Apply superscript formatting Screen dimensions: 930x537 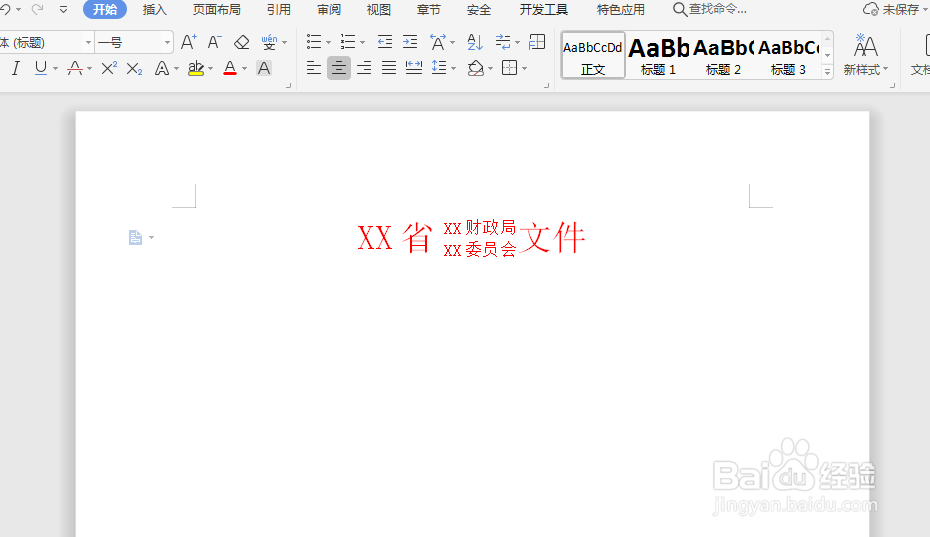click(x=109, y=68)
